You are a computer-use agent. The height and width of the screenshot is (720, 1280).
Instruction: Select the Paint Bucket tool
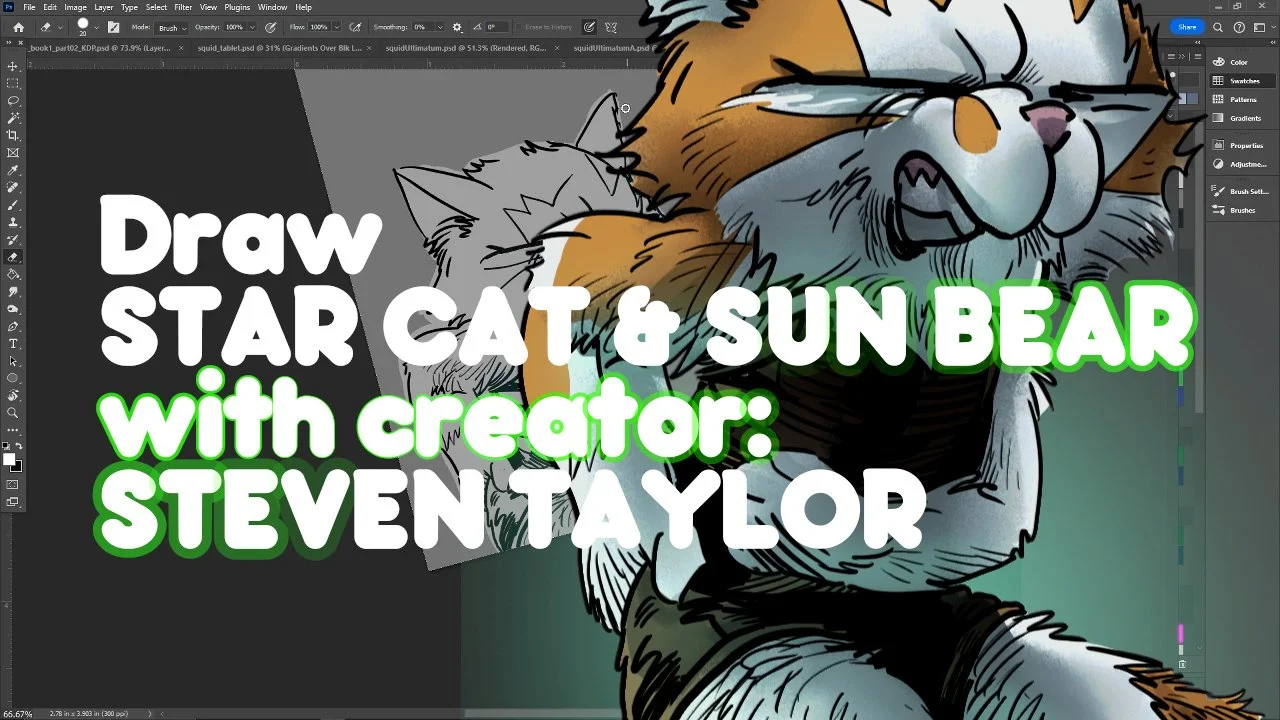point(13,274)
